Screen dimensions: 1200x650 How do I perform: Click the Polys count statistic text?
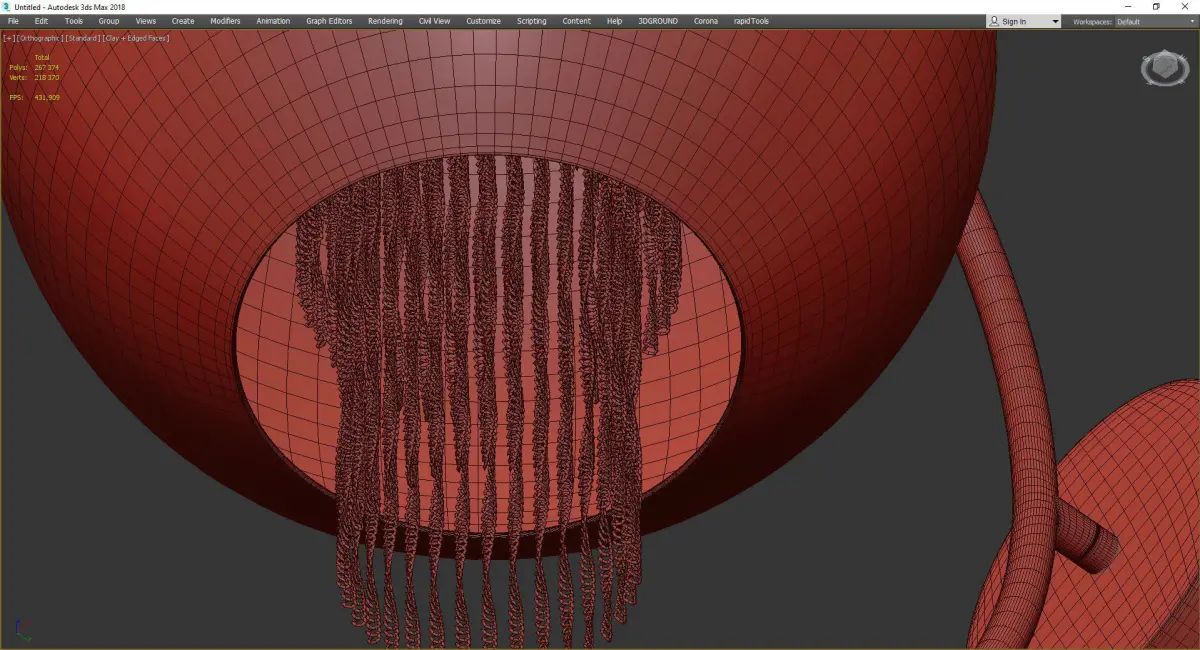[x=34, y=68]
